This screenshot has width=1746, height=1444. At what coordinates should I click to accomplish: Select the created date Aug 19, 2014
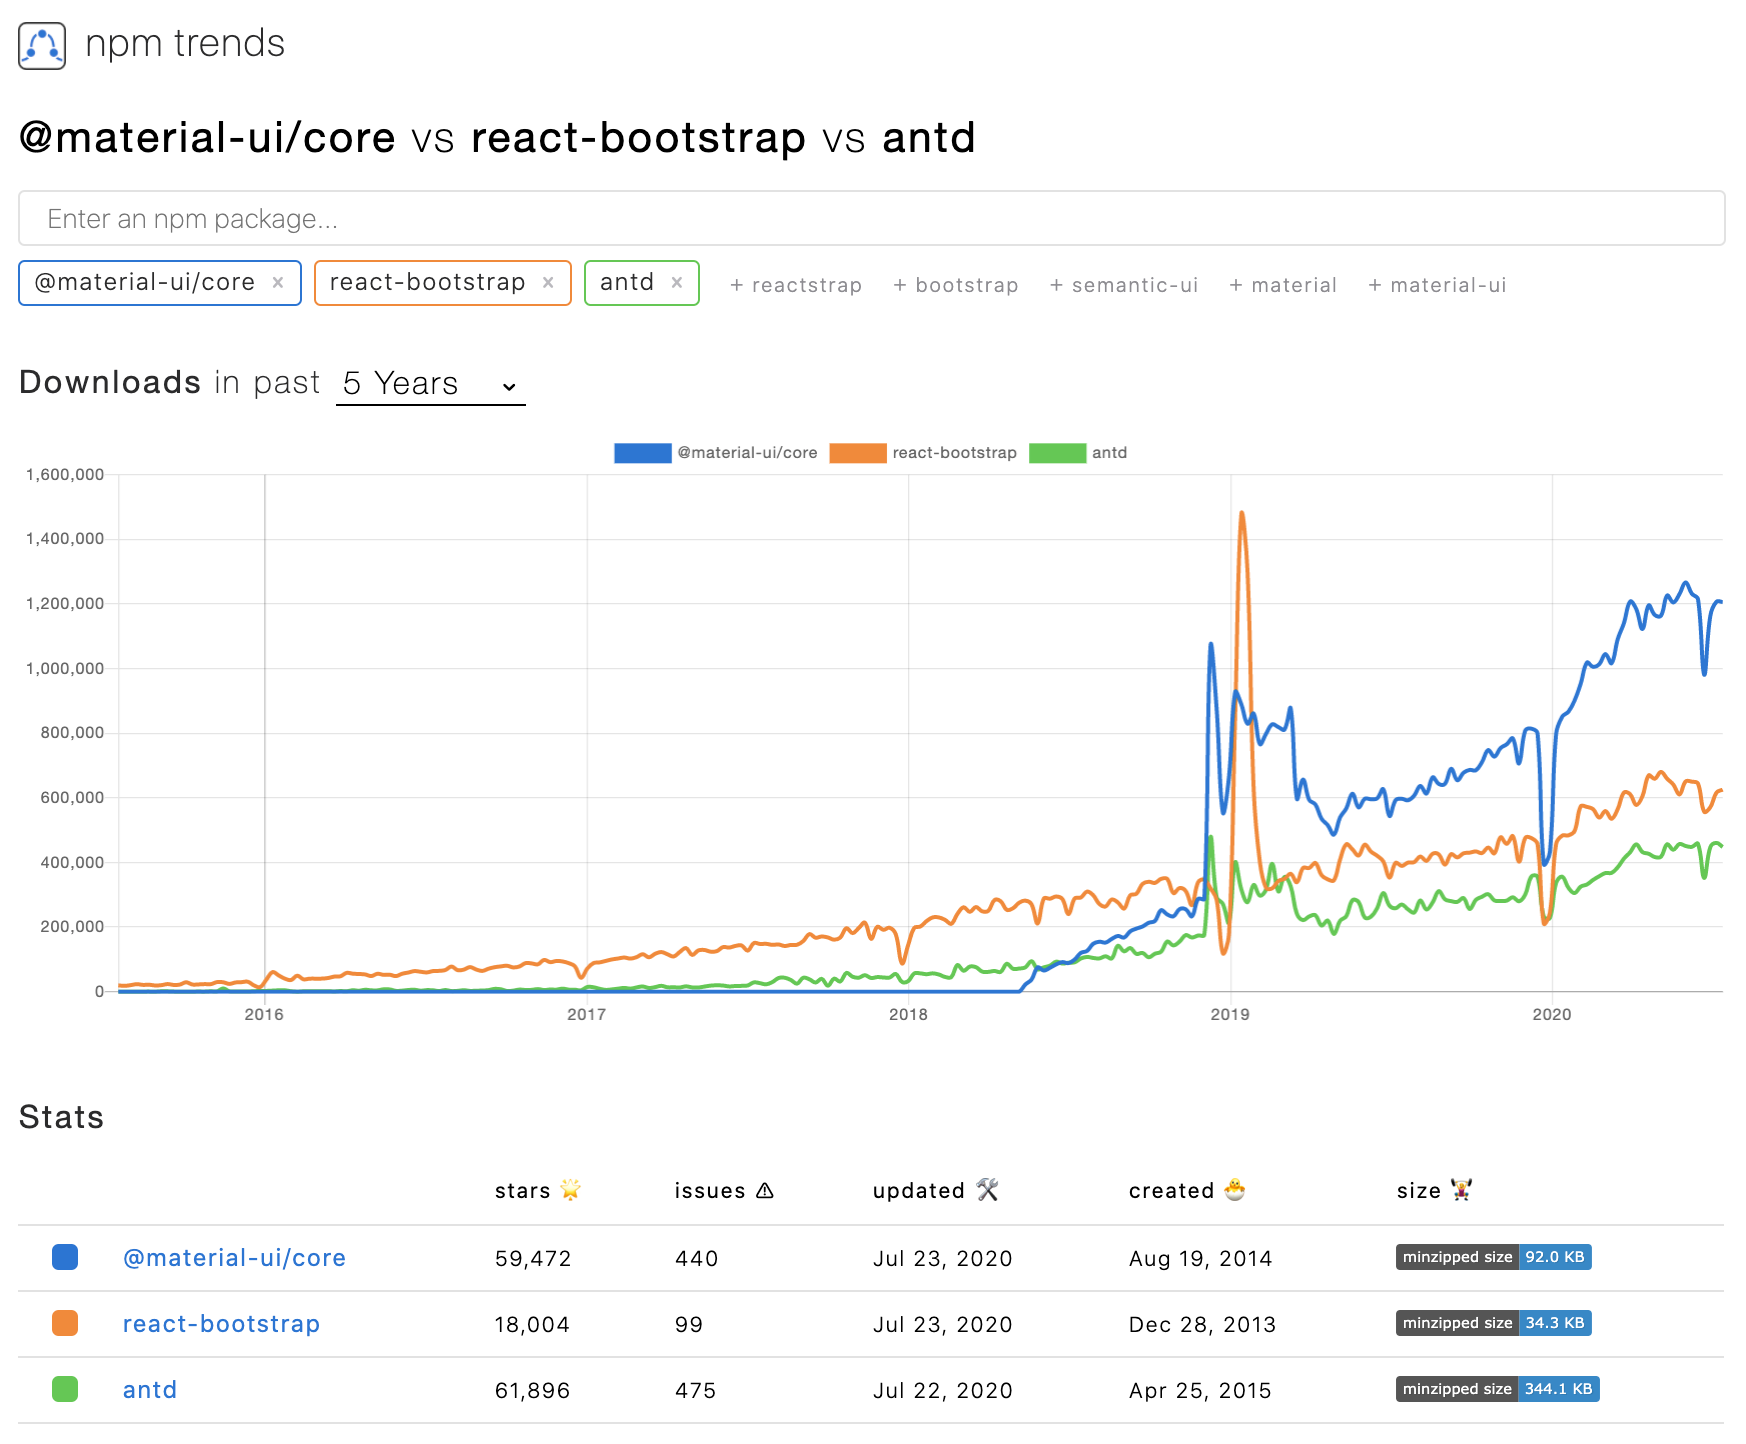coord(1200,1258)
